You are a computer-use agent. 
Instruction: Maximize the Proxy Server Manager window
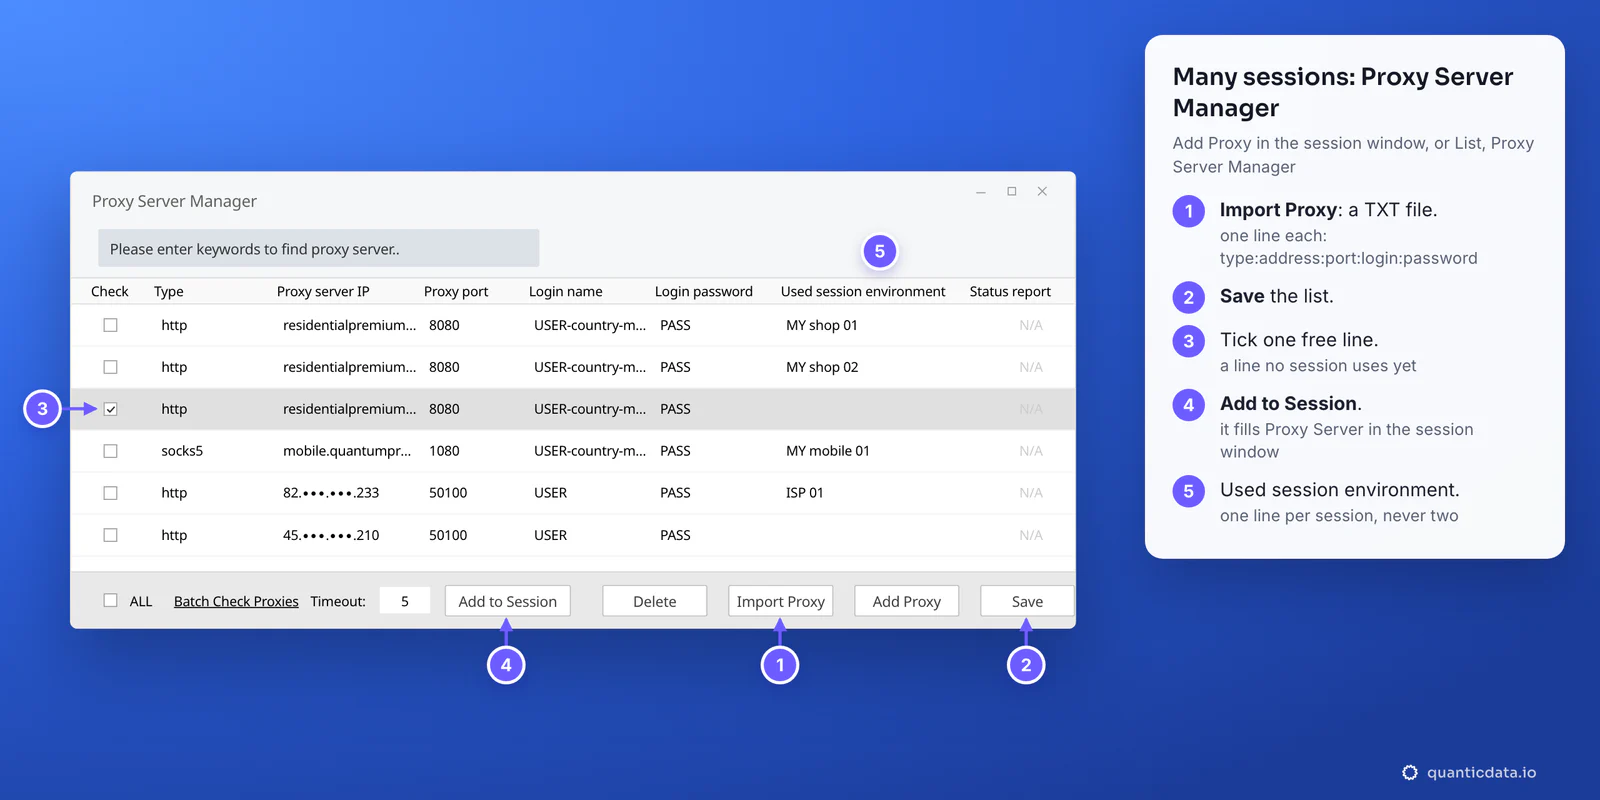1012,191
